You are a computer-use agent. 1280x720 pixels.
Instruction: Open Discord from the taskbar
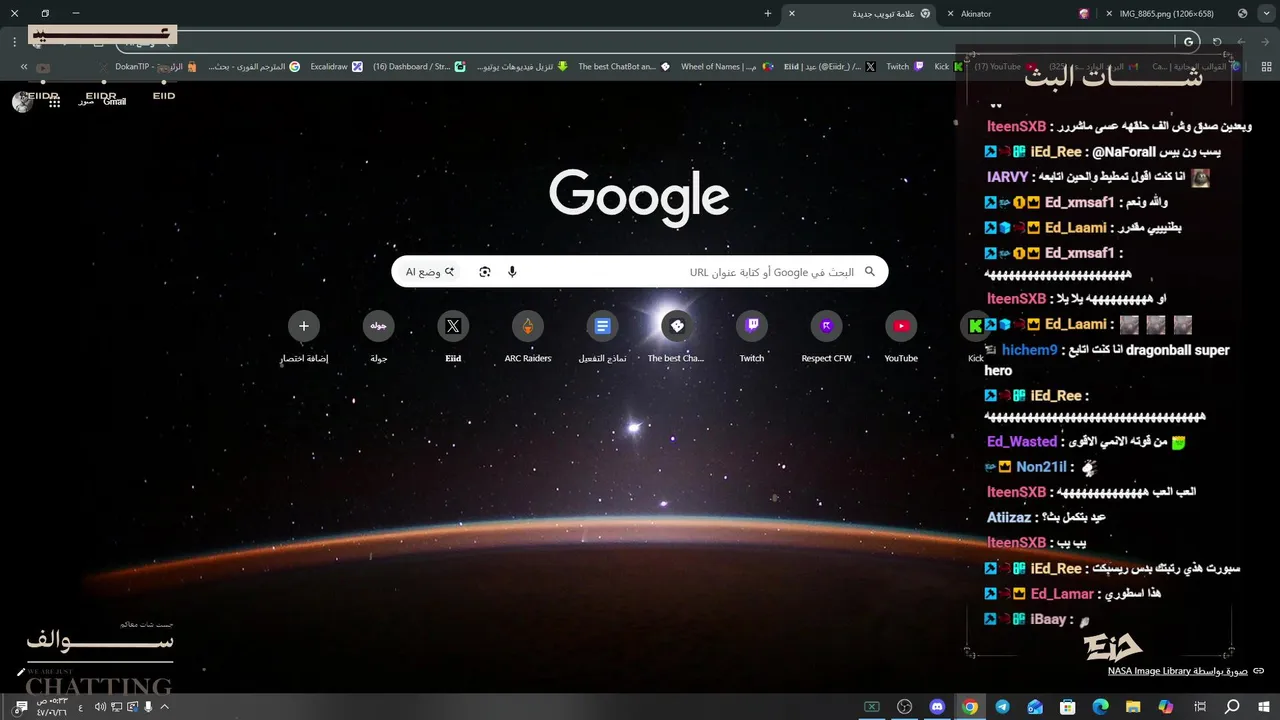point(937,706)
